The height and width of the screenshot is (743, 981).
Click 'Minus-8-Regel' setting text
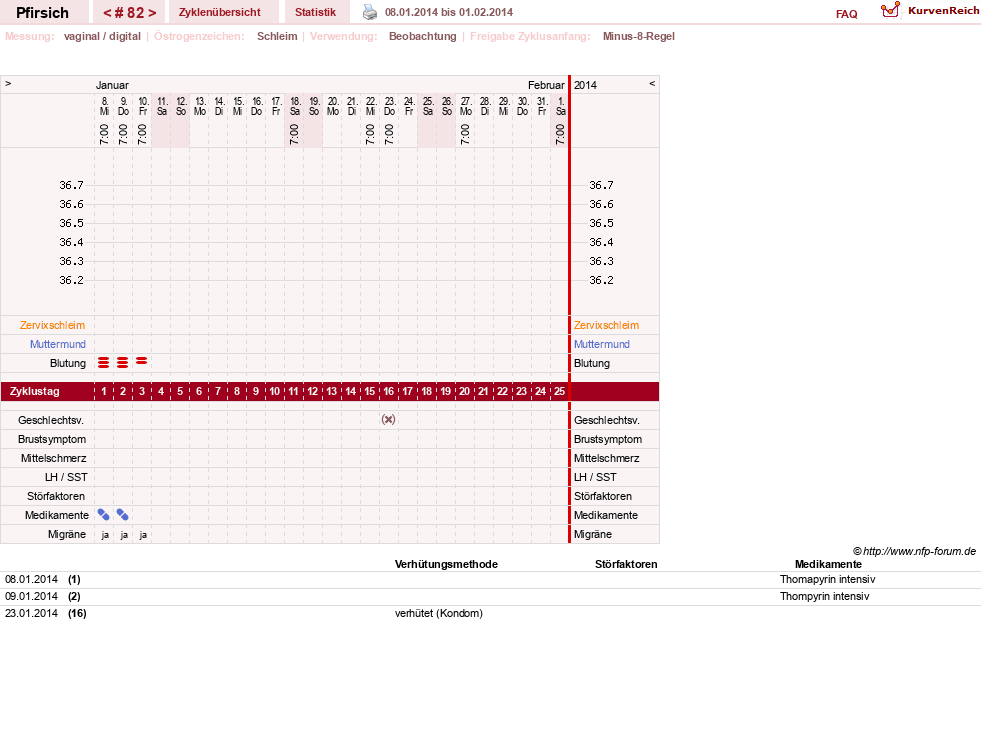click(x=639, y=36)
